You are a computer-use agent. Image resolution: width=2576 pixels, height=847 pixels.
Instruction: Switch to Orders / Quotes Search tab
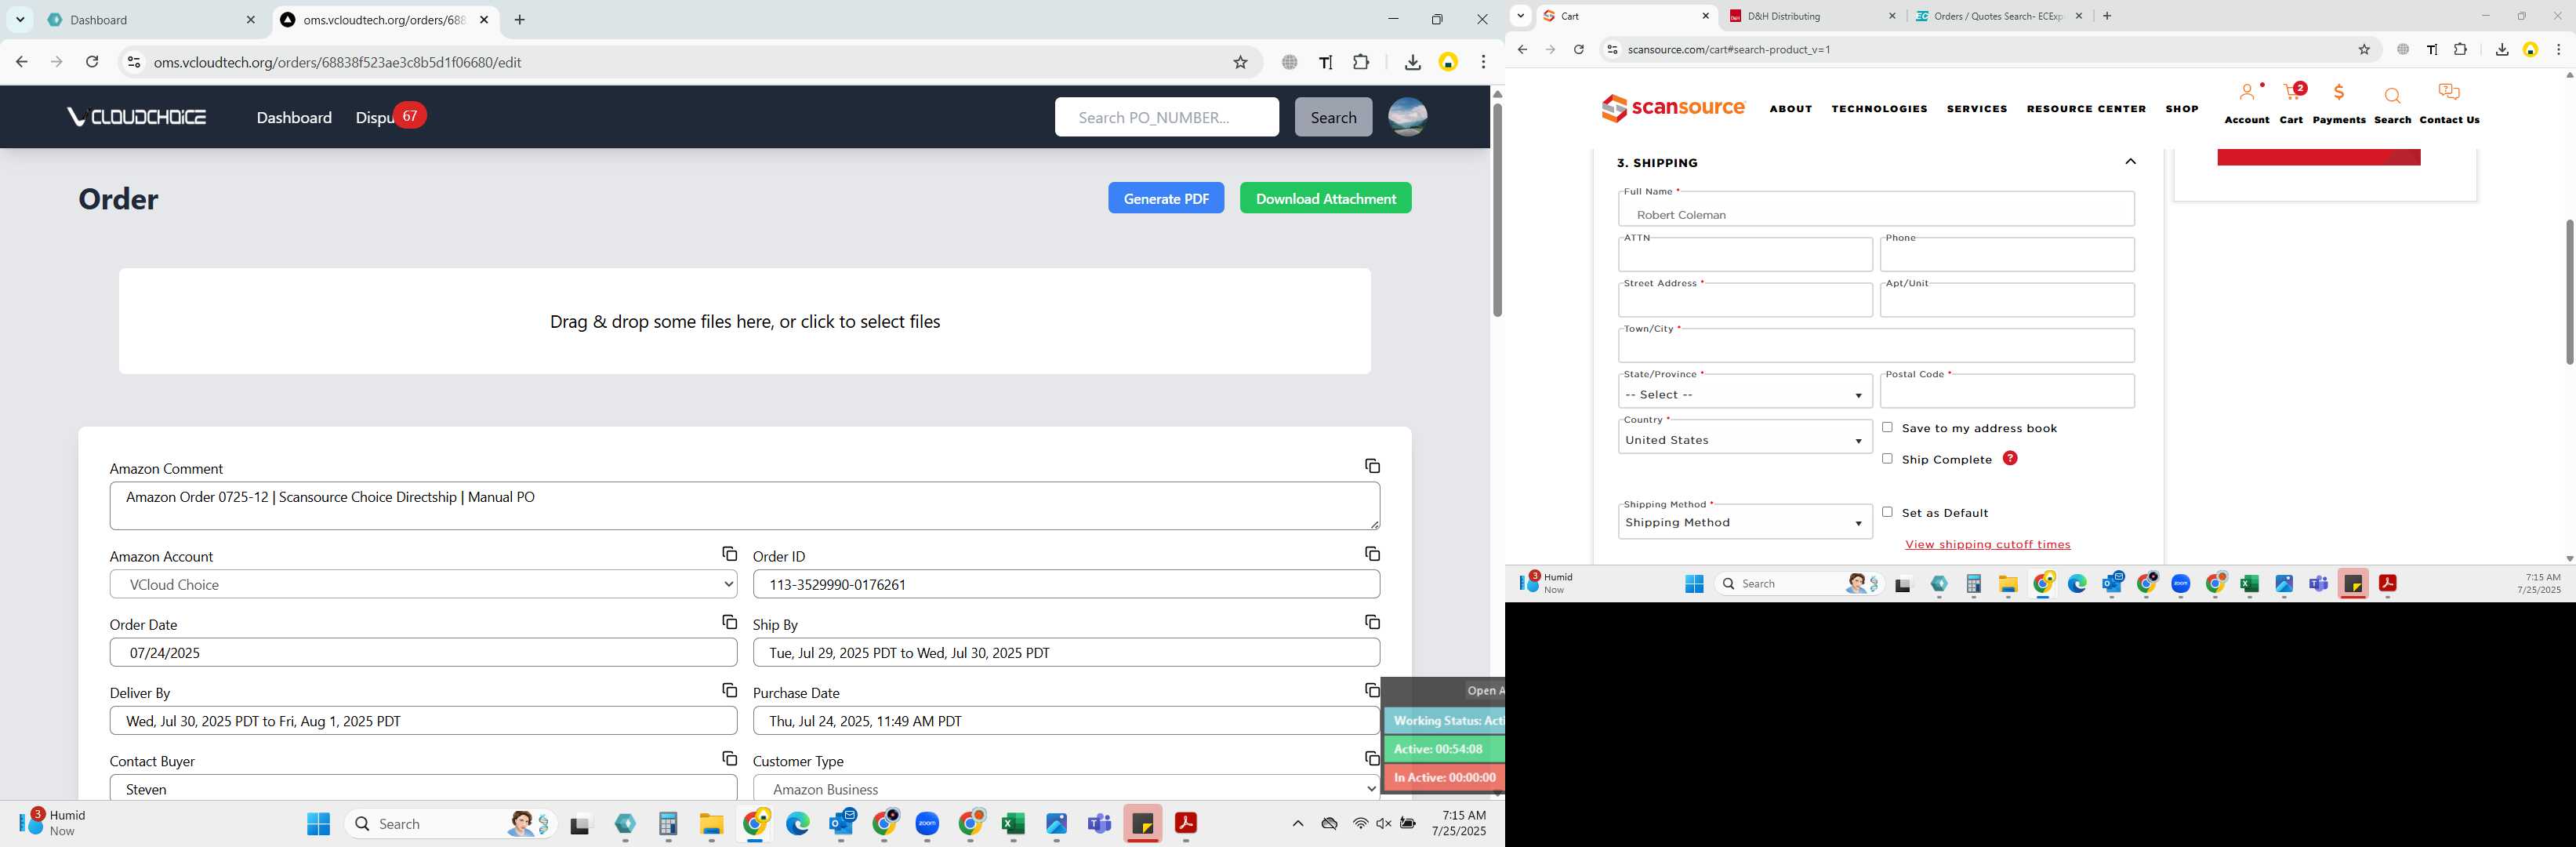(1998, 16)
